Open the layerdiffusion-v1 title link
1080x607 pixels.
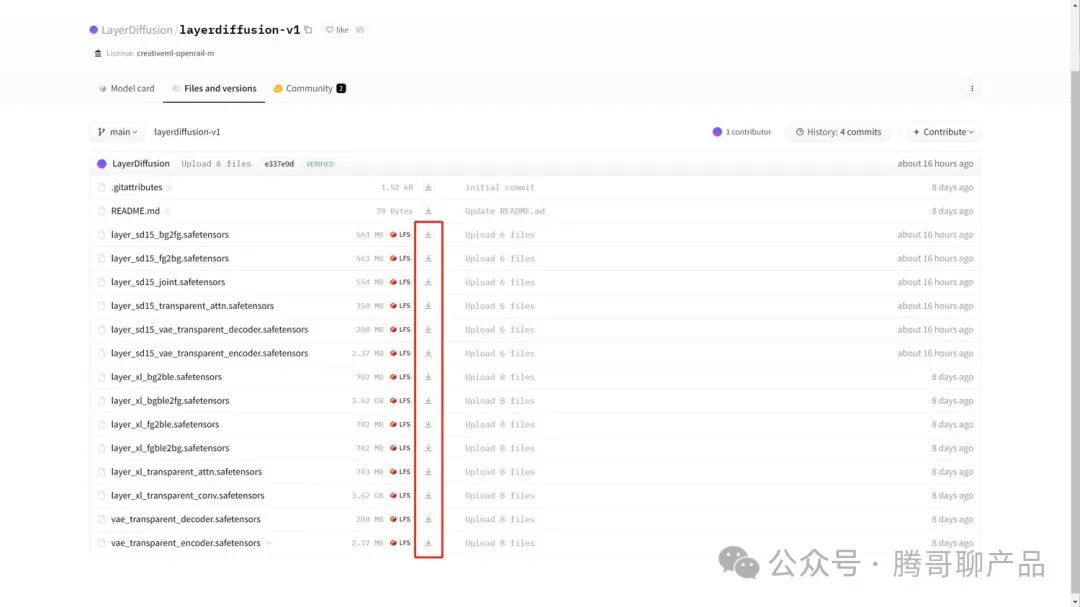240,30
